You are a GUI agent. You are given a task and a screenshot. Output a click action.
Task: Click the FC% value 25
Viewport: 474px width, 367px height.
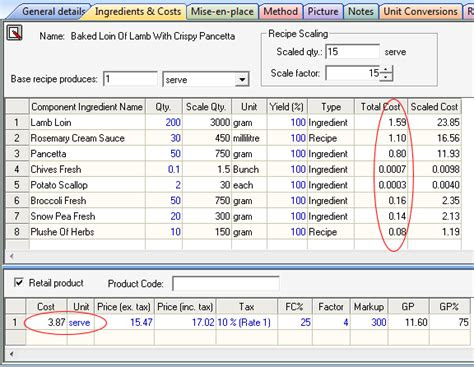295,322
